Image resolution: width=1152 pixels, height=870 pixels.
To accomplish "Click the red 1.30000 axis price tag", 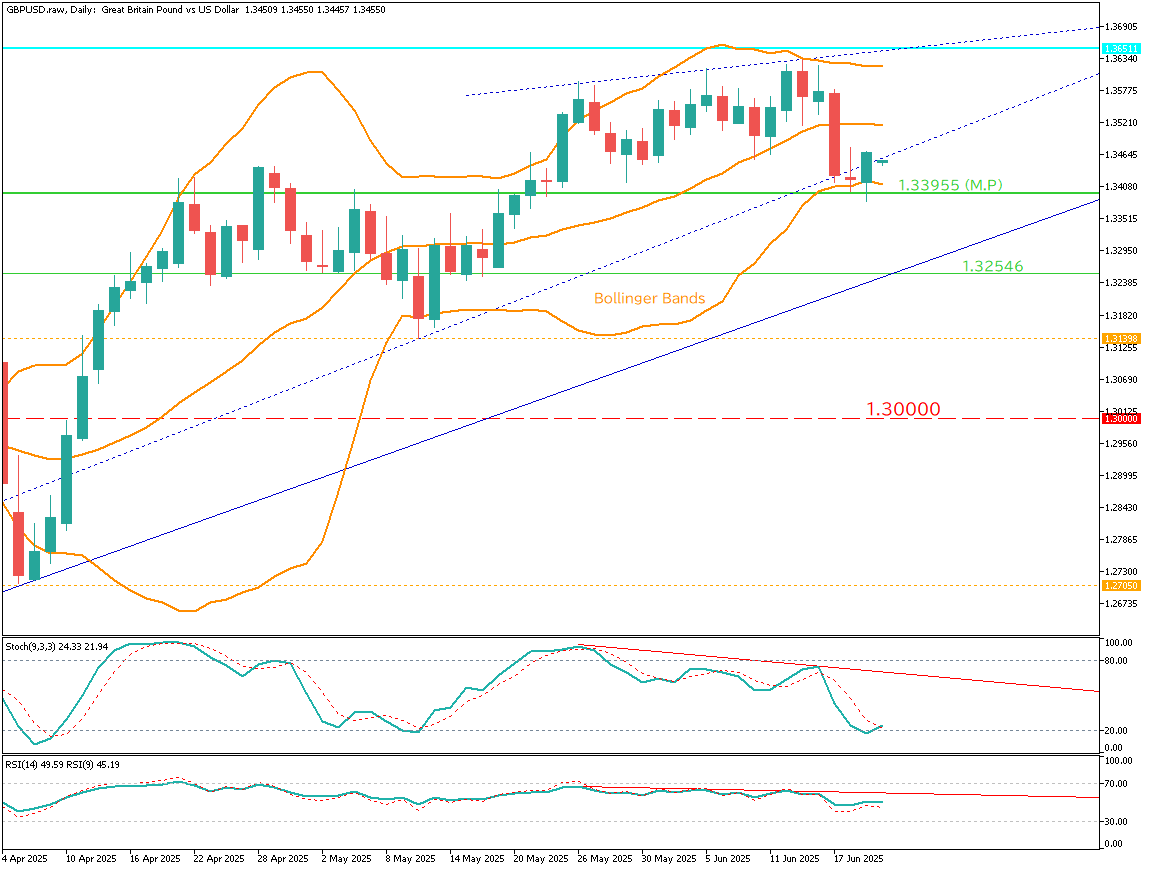I will [1120, 418].
